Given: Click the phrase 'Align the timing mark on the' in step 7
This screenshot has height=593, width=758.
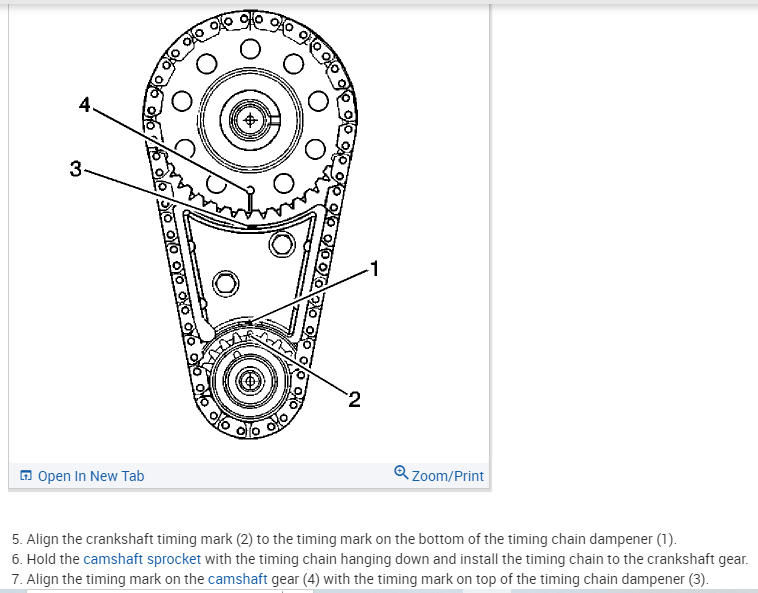Looking at the screenshot, I should pos(115,579).
